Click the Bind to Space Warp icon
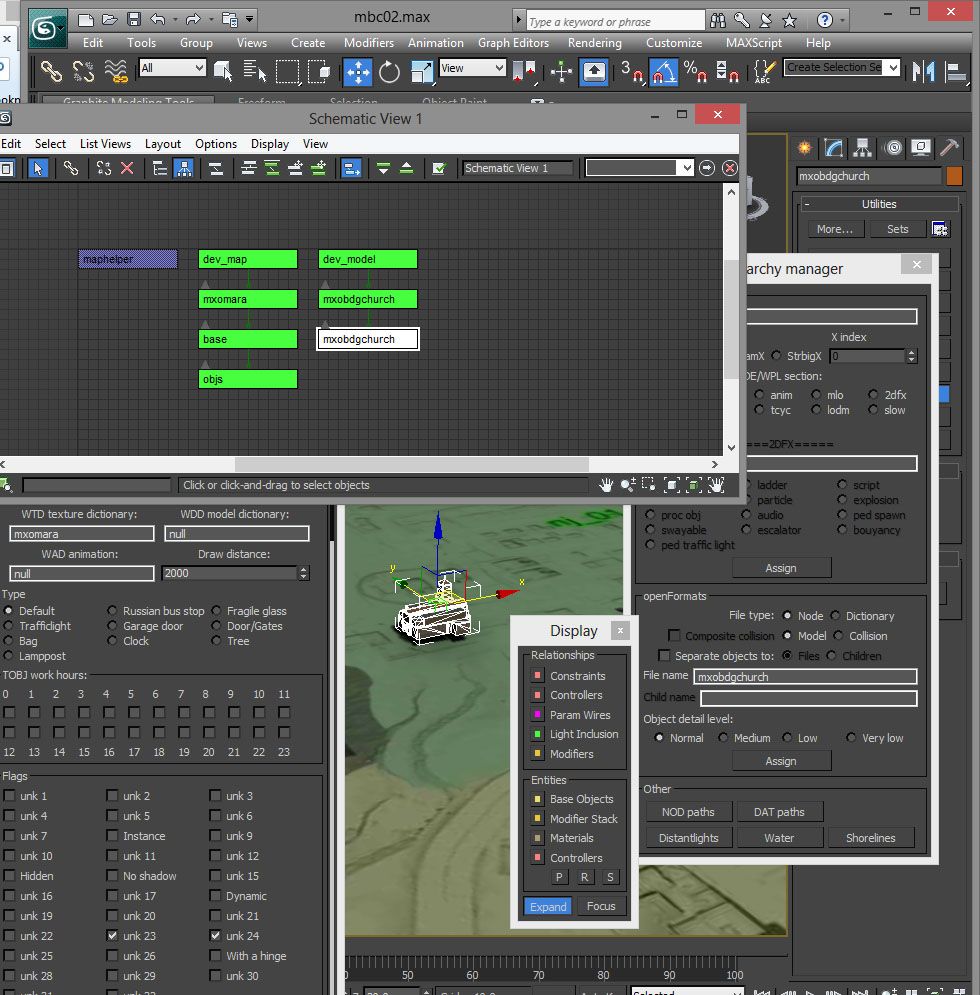 (x=116, y=70)
